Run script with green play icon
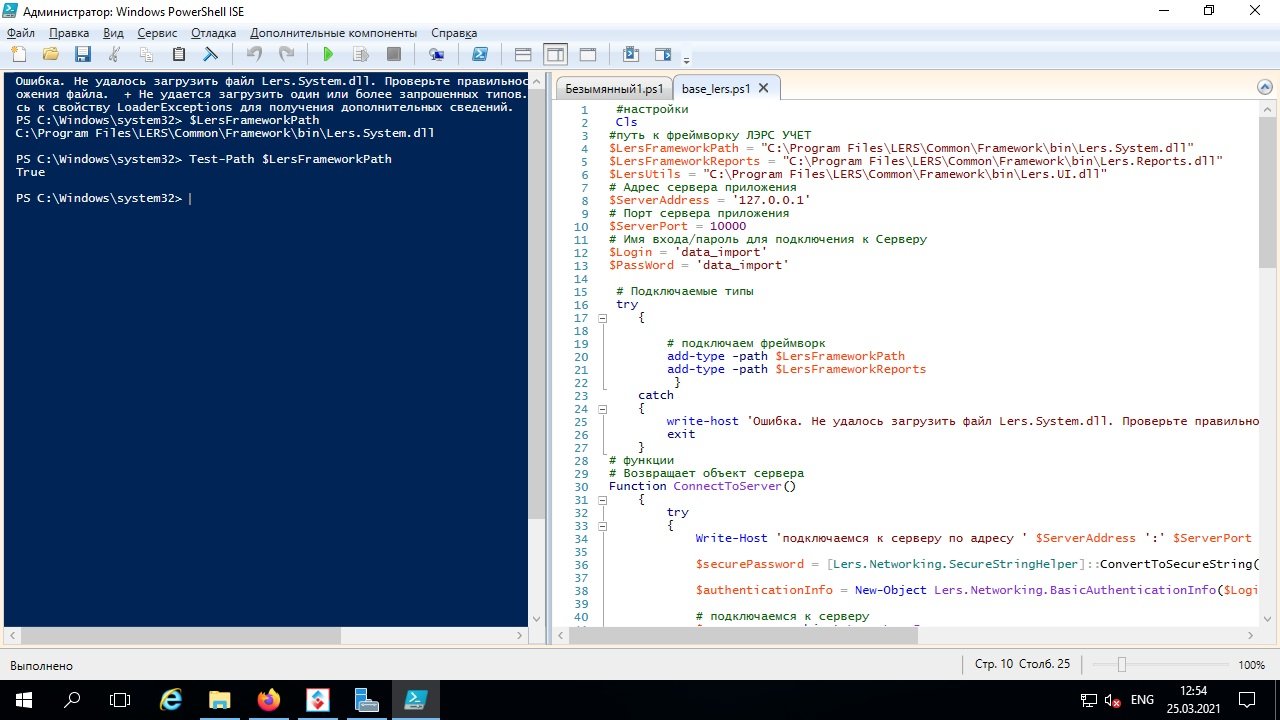1280x720 pixels. [x=328, y=54]
